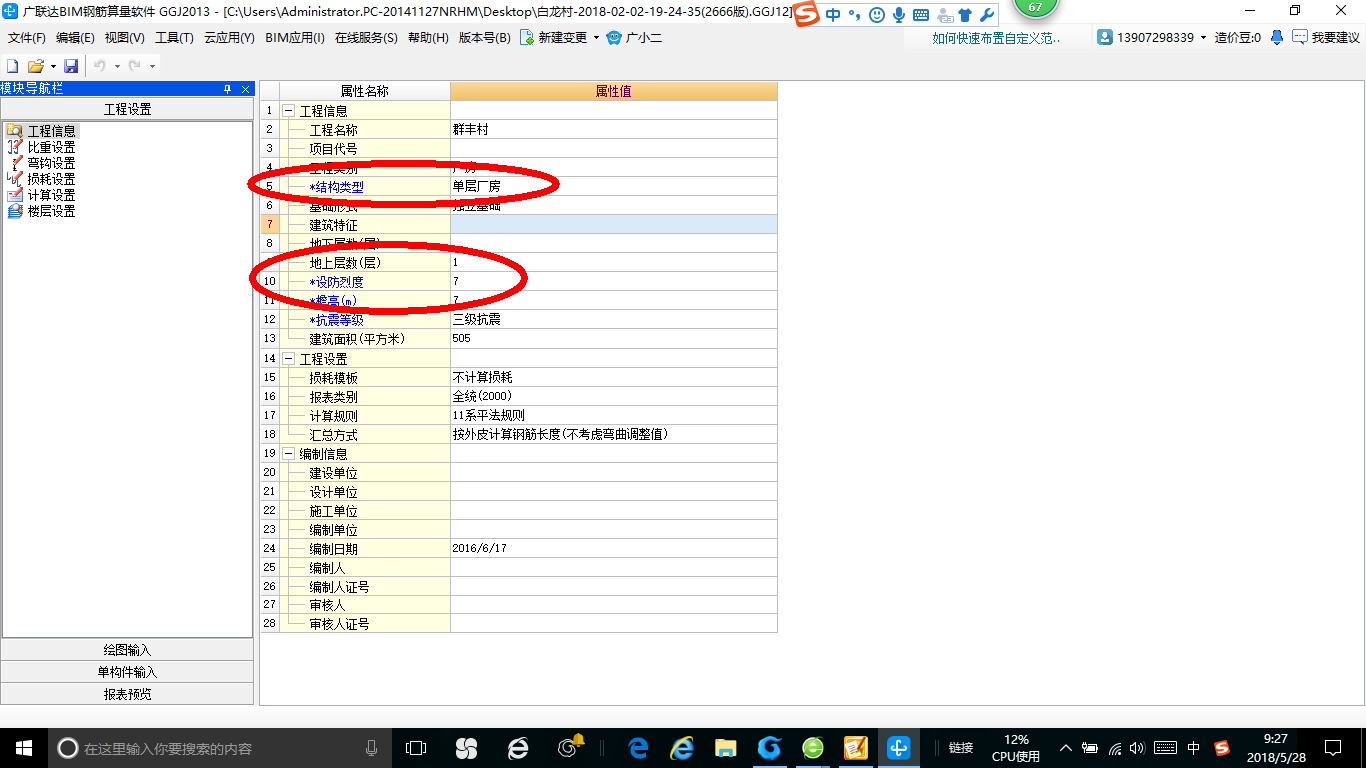Click the 群丰村 project name value
The width and height of the screenshot is (1366, 768).
[613, 130]
